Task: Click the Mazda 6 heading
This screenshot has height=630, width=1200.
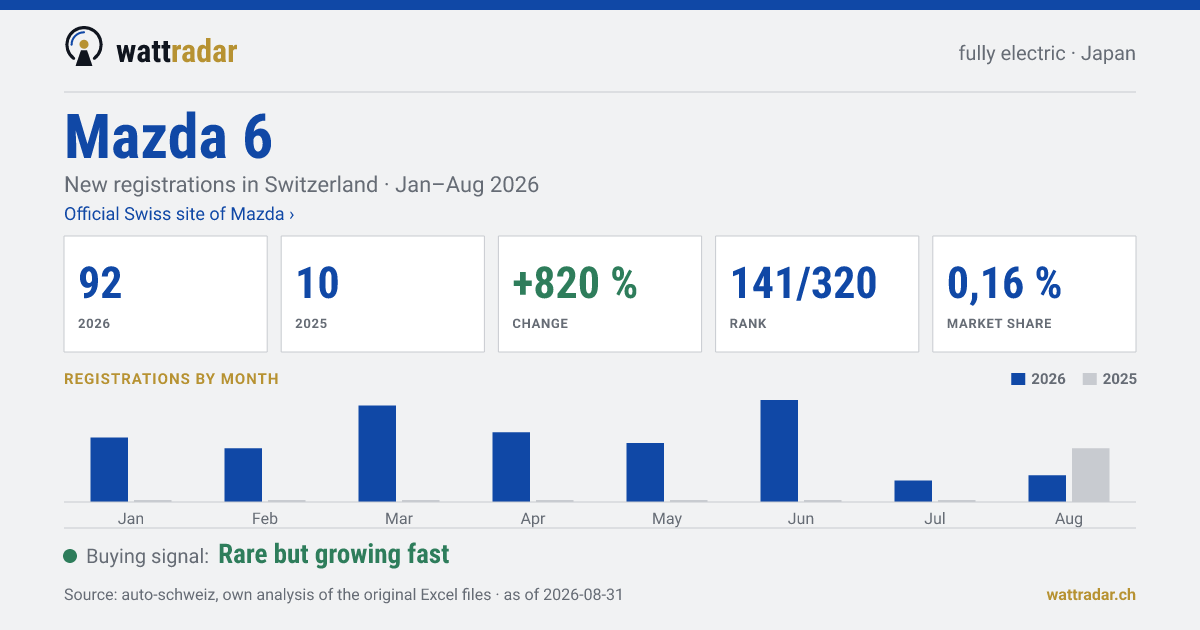Action: (168, 136)
